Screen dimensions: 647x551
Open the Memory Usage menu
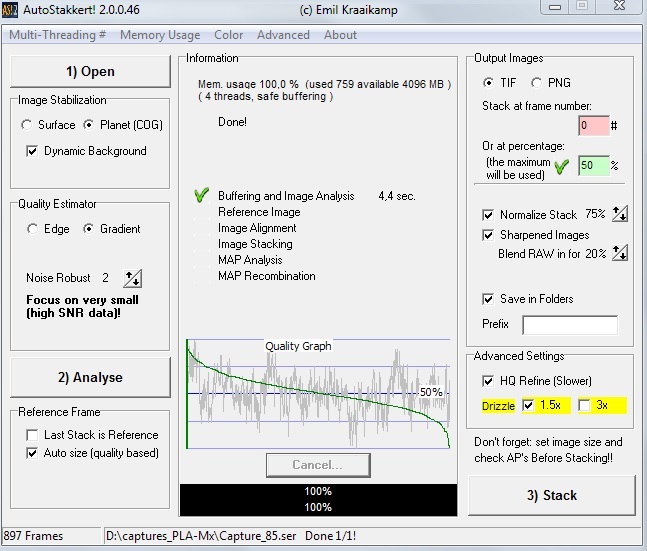(x=160, y=35)
